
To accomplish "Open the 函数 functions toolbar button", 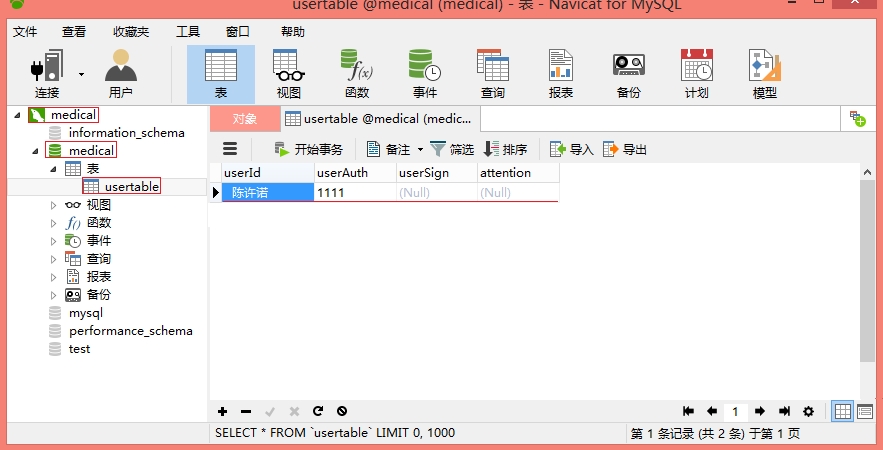I will (x=357, y=74).
